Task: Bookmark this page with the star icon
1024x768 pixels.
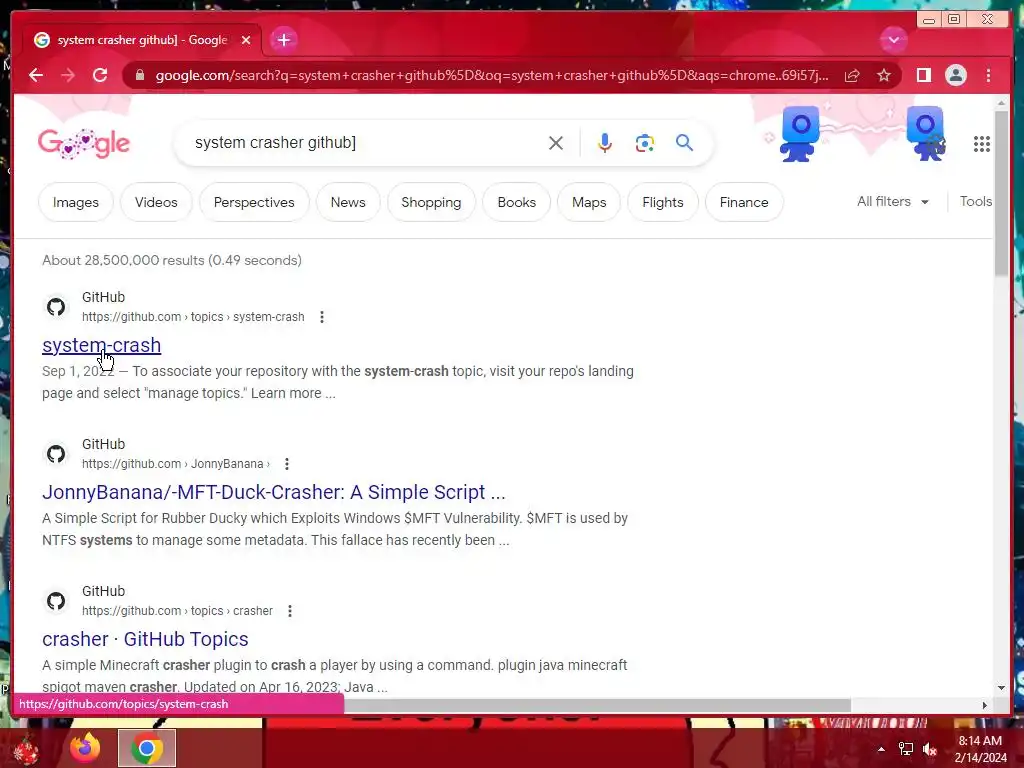Action: click(x=884, y=76)
